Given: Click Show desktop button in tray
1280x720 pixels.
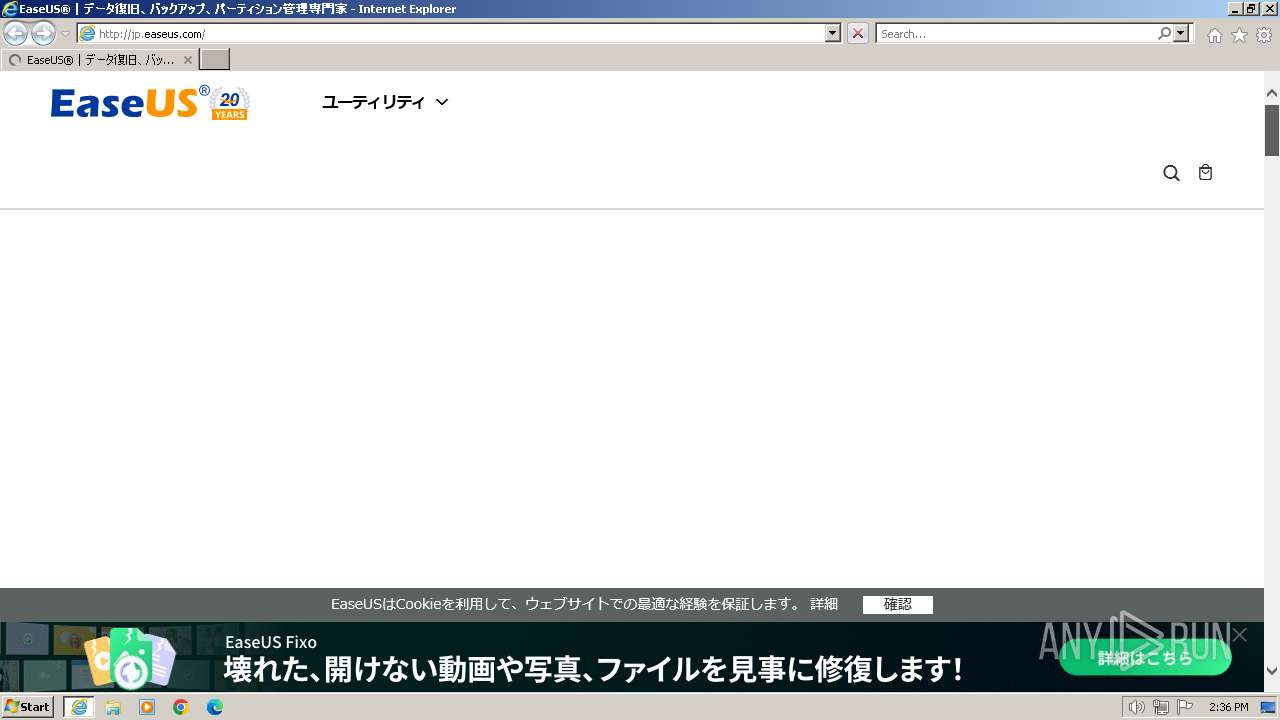Looking at the screenshot, I should [x=1268, y=707].
